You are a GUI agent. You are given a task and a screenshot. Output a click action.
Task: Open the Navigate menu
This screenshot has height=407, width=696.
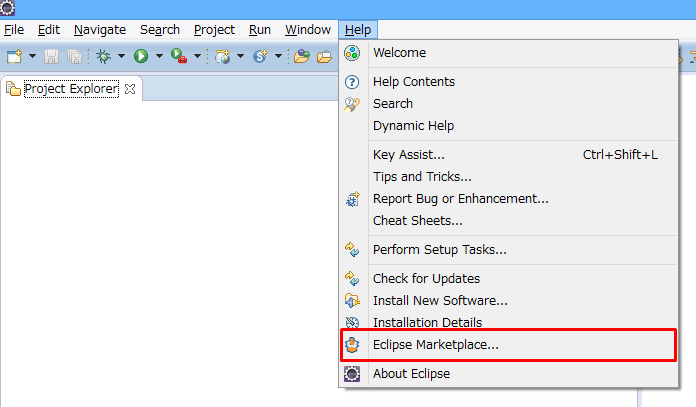[x=100, y=30]
